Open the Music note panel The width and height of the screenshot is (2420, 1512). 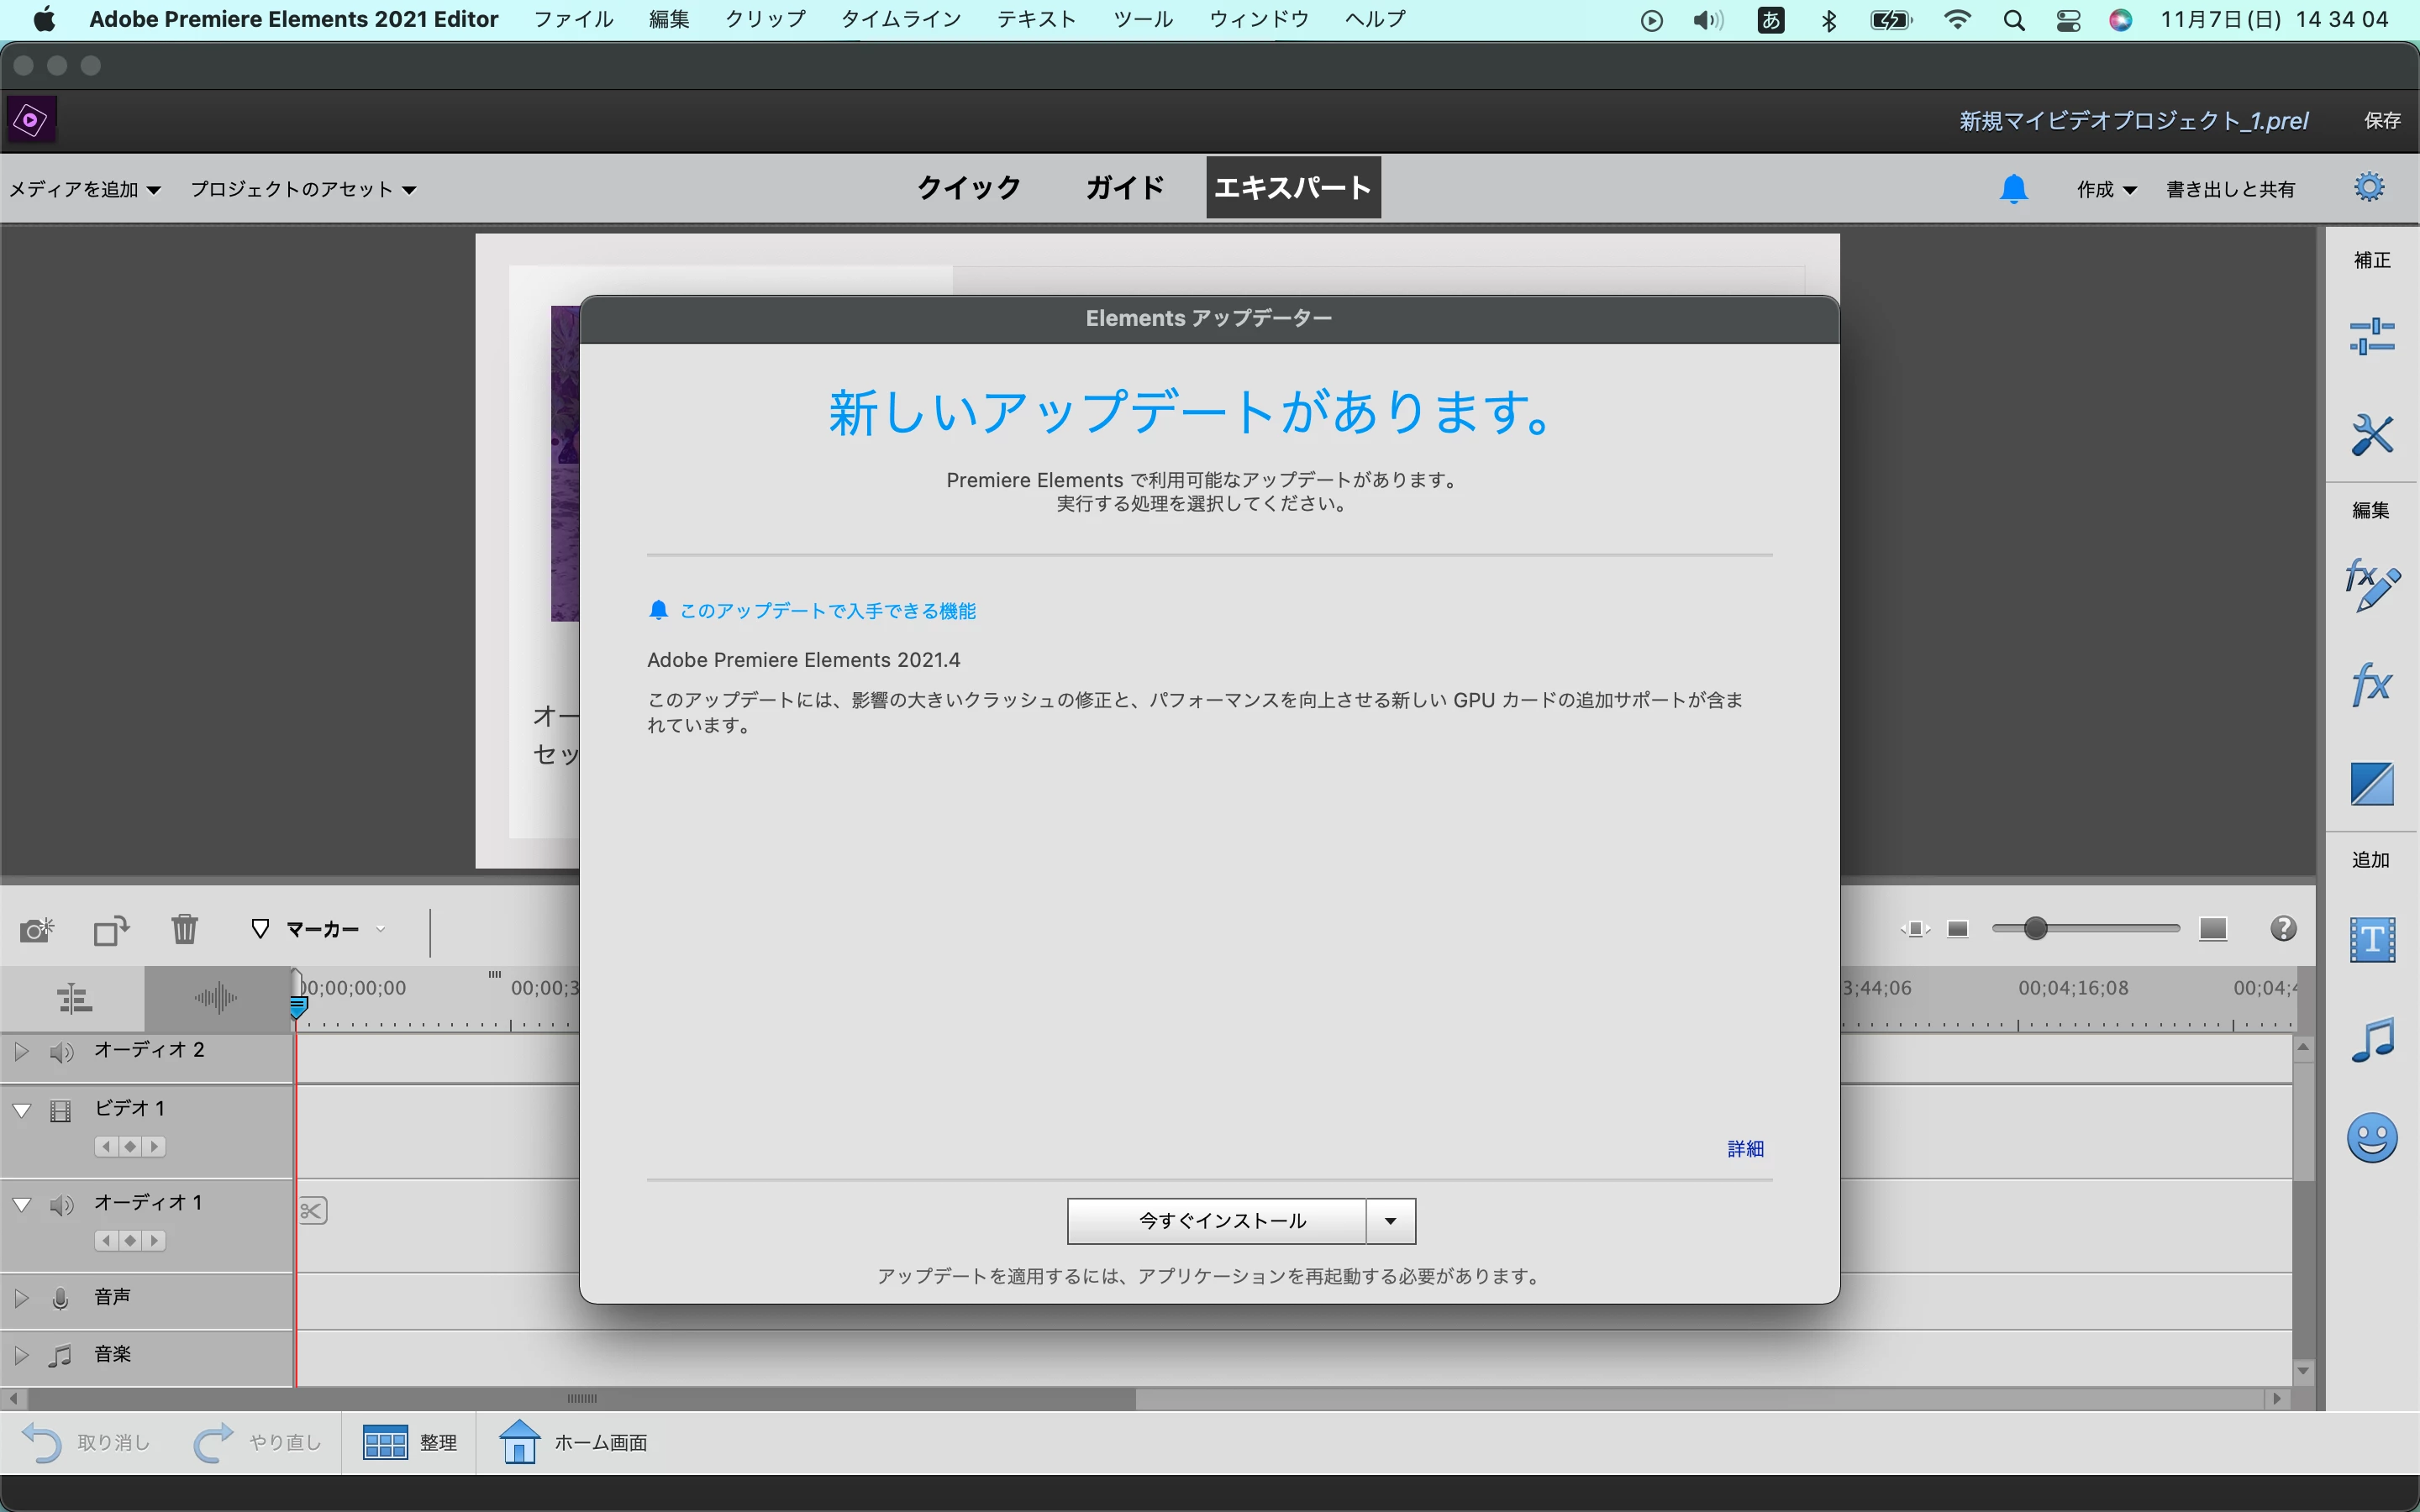[2371, 1040]
